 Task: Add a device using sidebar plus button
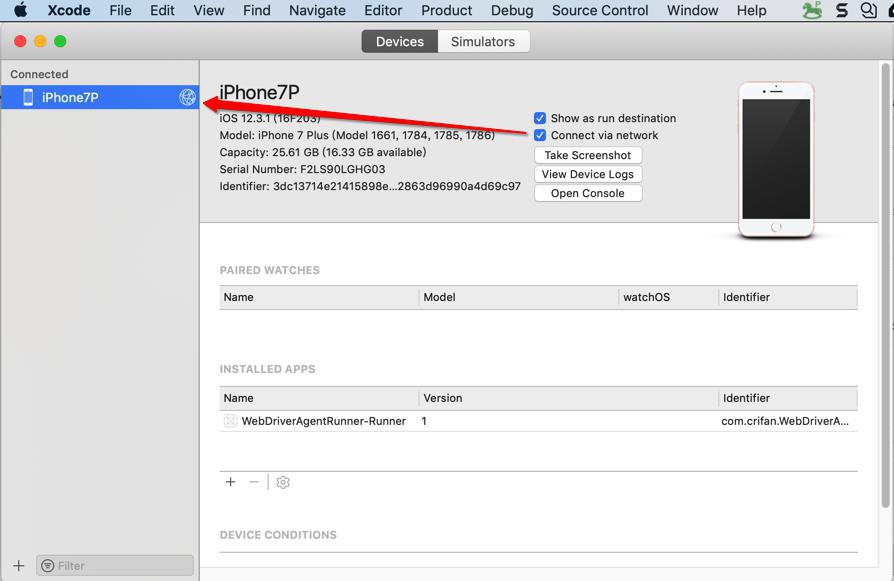[19, 566]
